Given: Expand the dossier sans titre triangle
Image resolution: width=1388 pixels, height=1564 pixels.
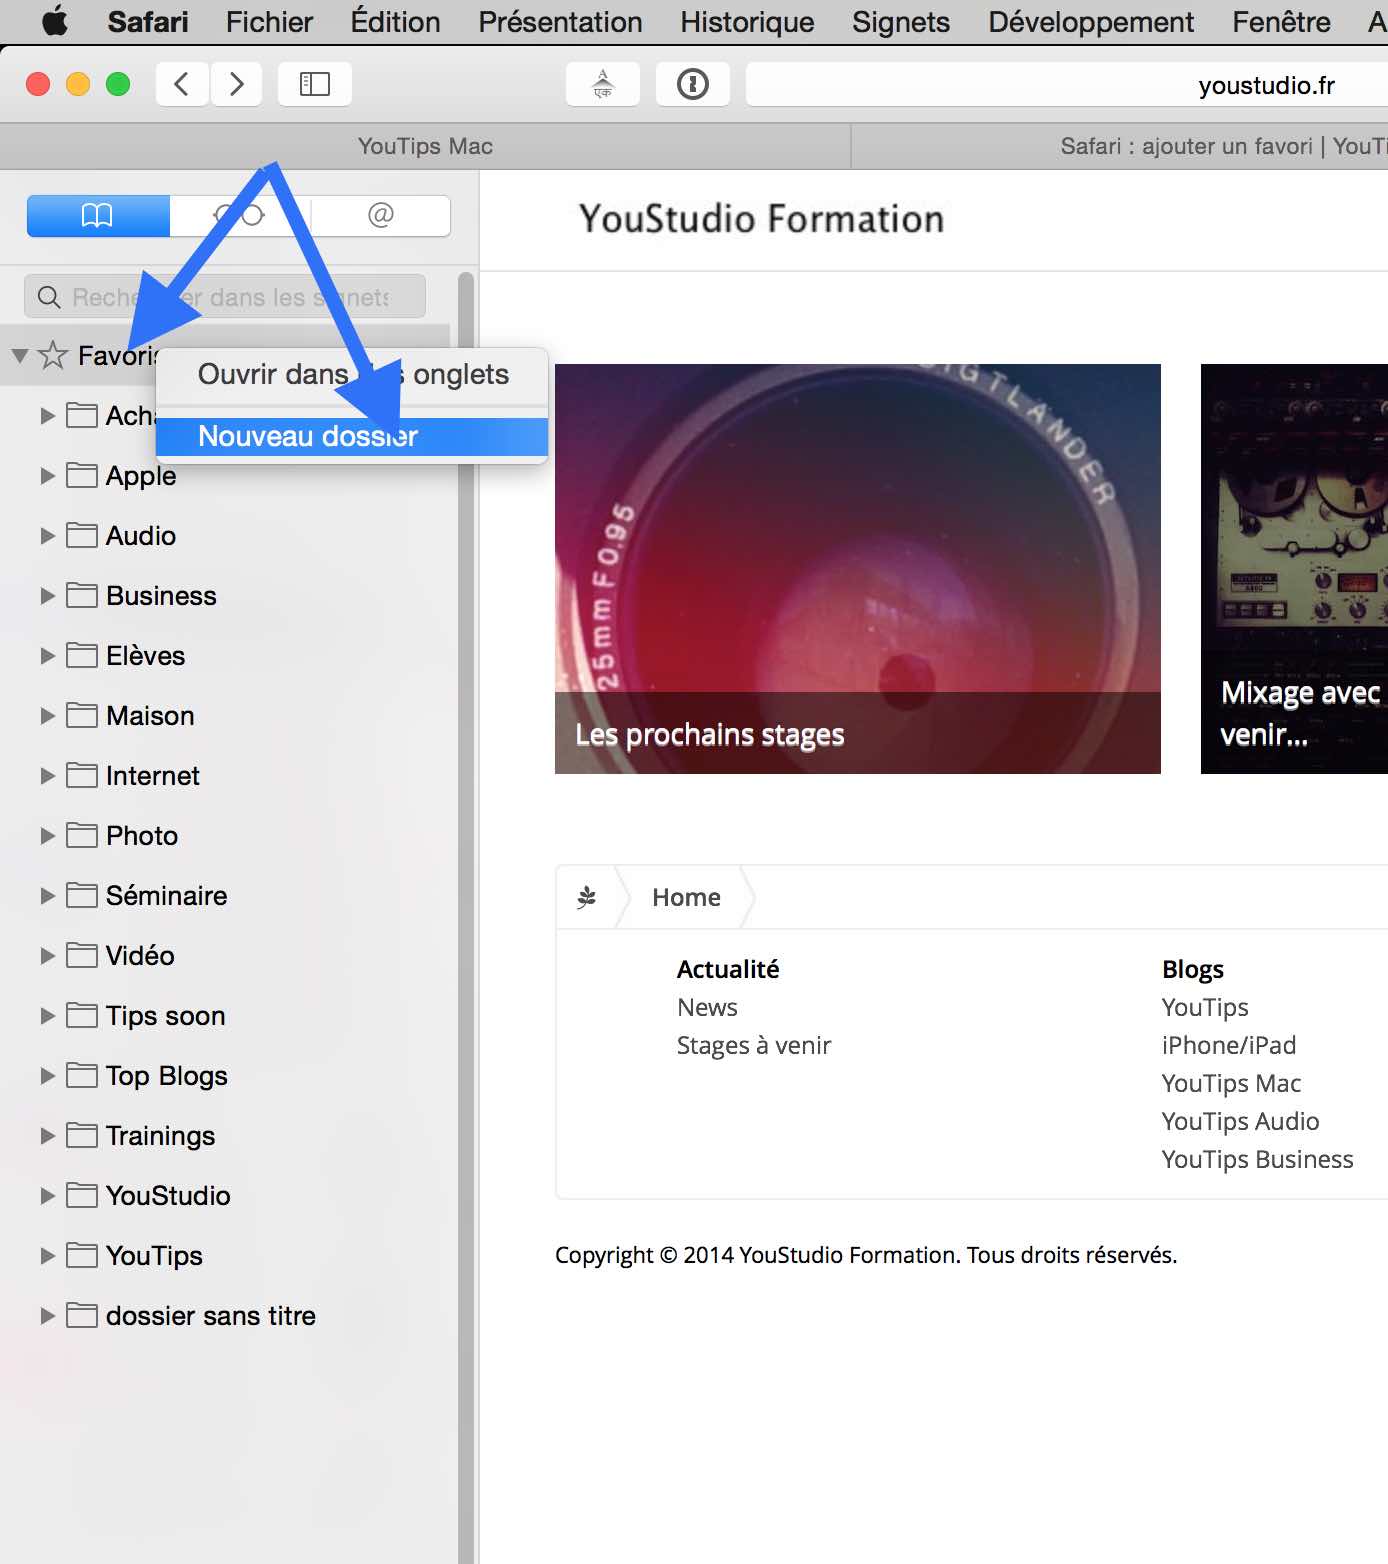Looking at the screenshot, I should tap(47, 1315).
